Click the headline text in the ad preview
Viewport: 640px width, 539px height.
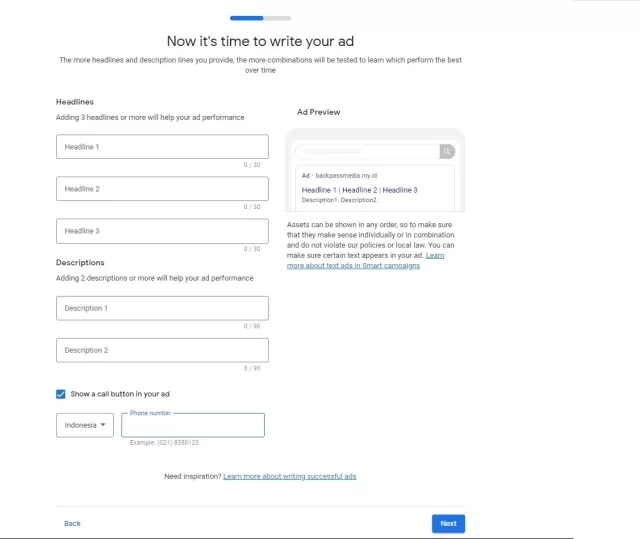pyautogui.click(x=359, y=189)
